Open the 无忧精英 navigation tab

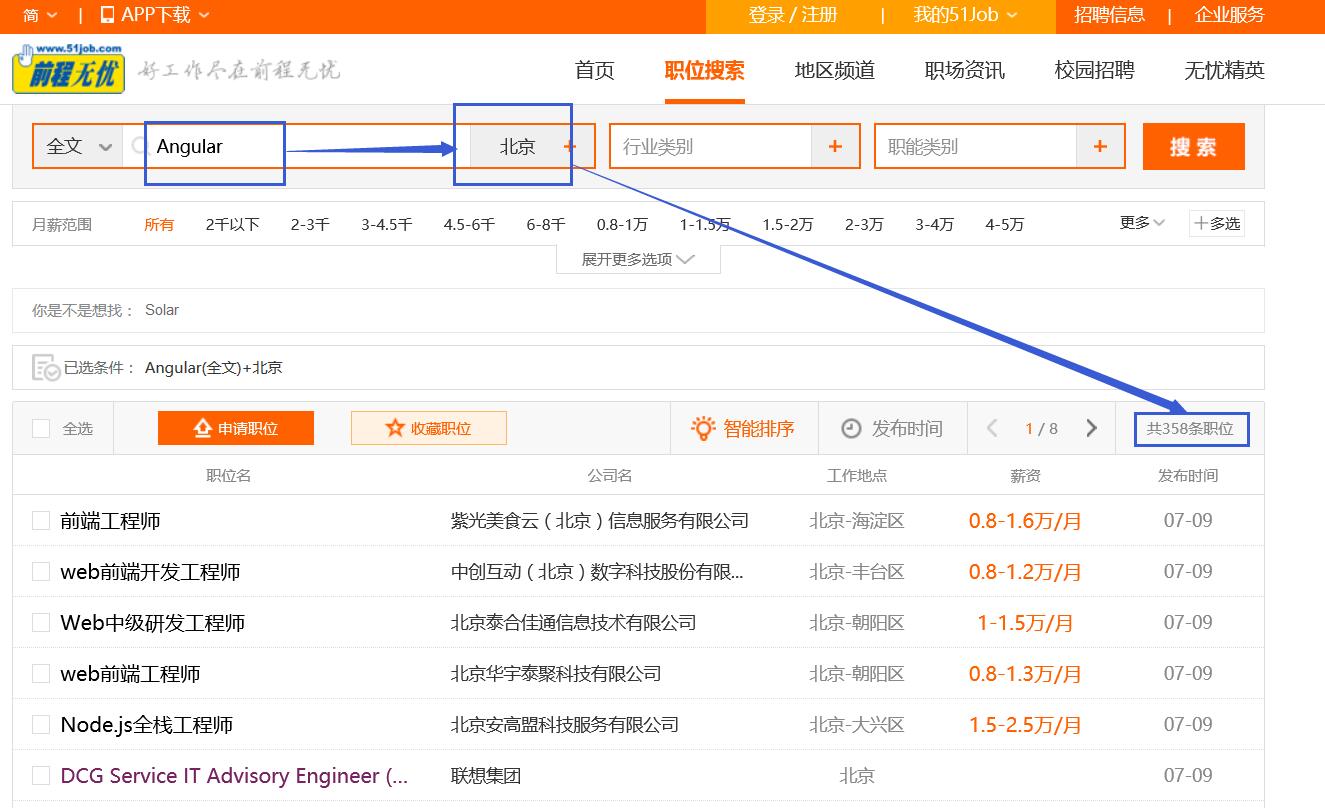tap(1225, 70)
